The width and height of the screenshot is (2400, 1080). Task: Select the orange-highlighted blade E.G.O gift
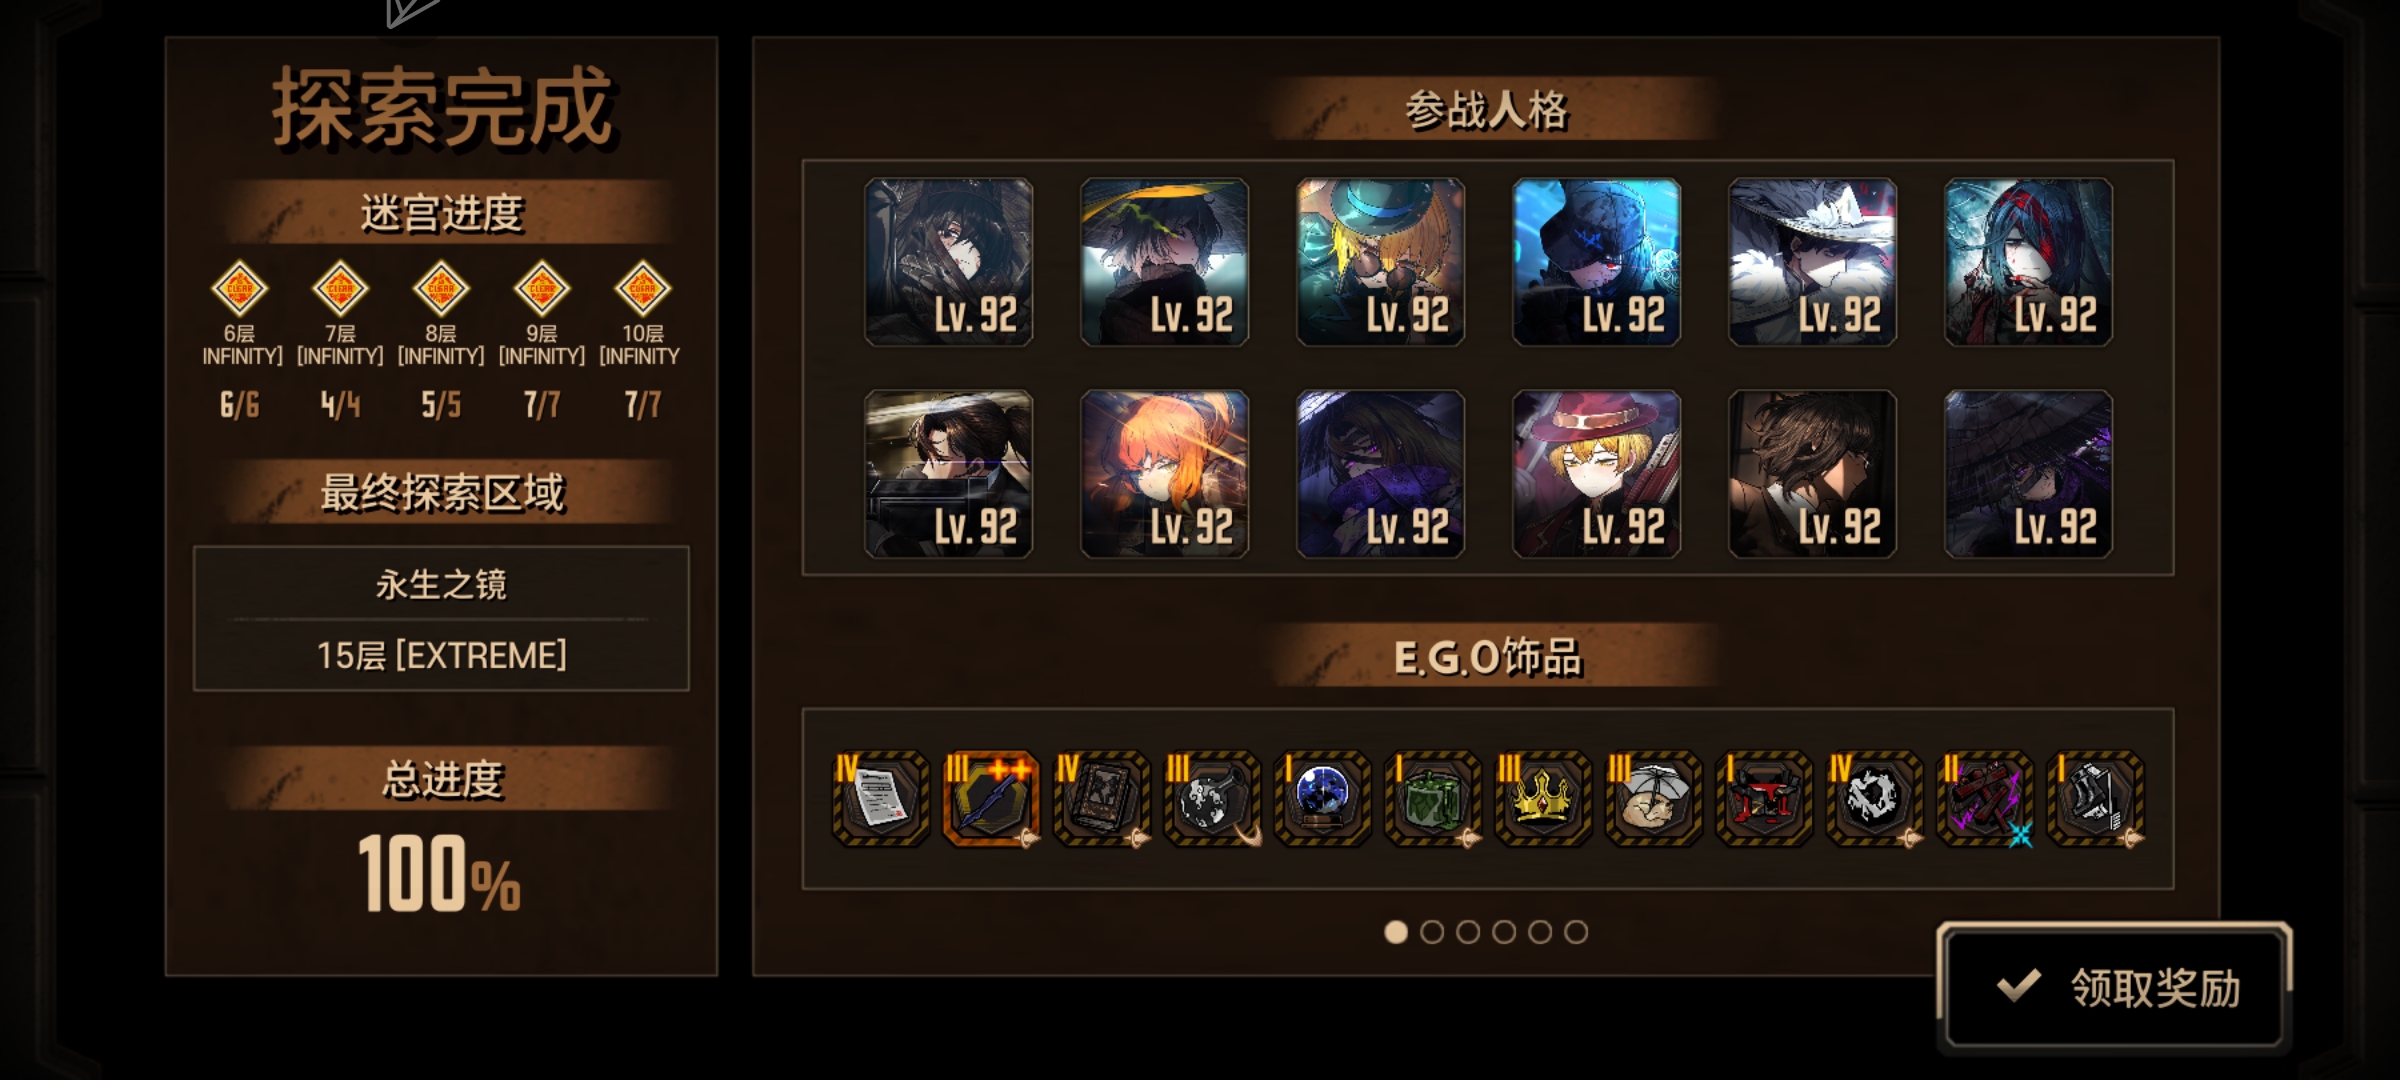pyautogui.click(x=991, y=798)
